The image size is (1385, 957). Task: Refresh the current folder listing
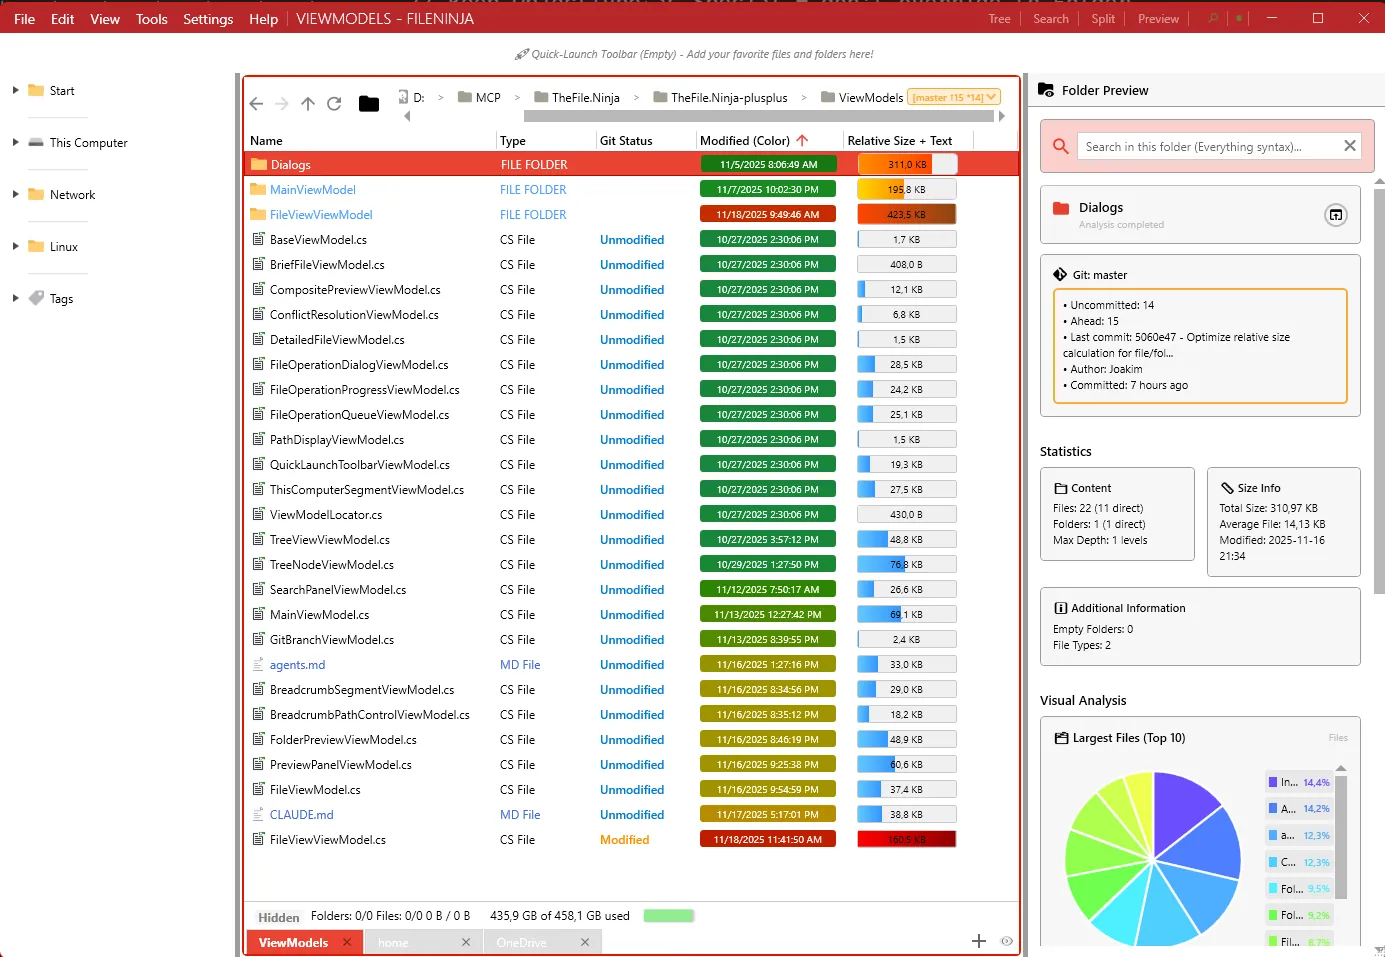click(x=334, y=104)
